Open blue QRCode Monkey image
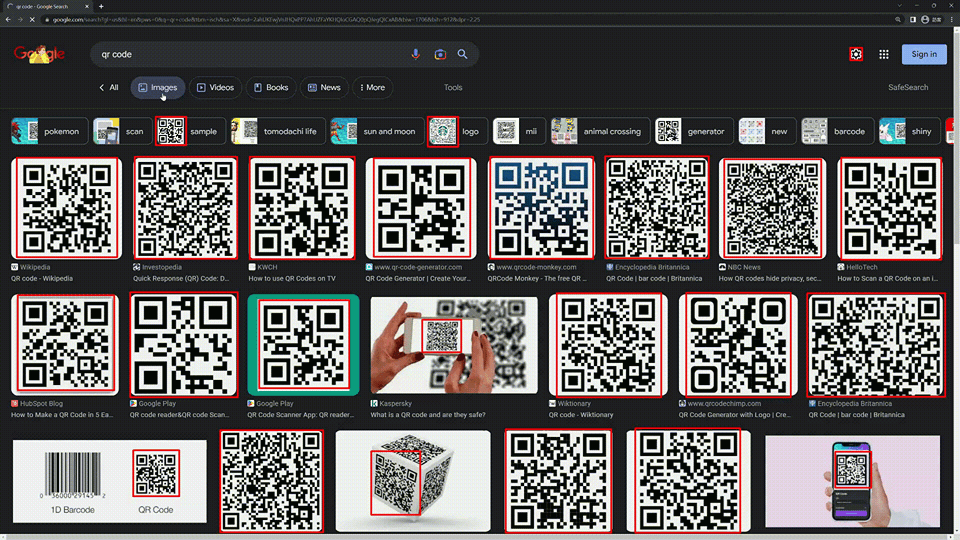The image size is (960, 540). [541, 208]
